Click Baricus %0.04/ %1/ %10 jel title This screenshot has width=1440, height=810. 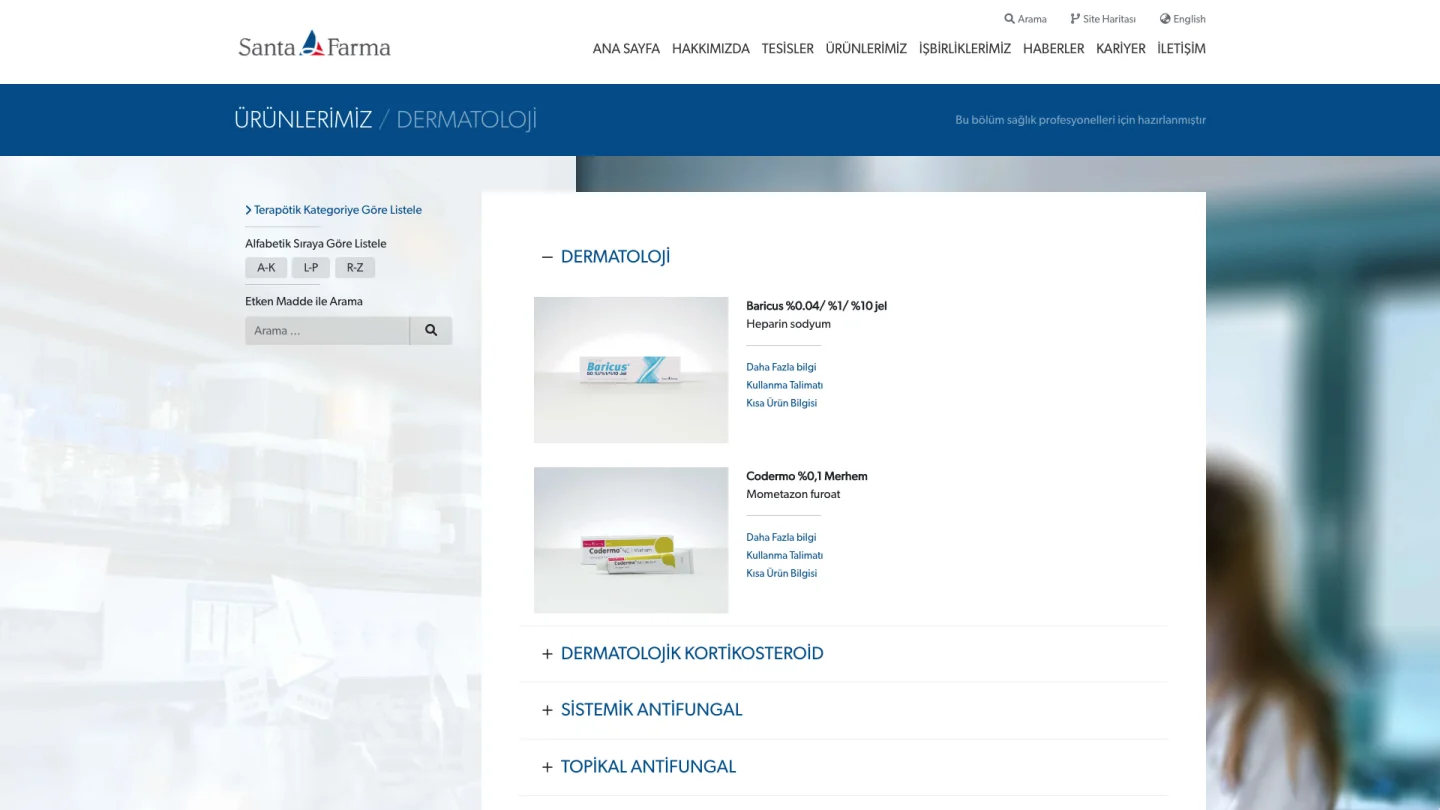tap(817, 306)
